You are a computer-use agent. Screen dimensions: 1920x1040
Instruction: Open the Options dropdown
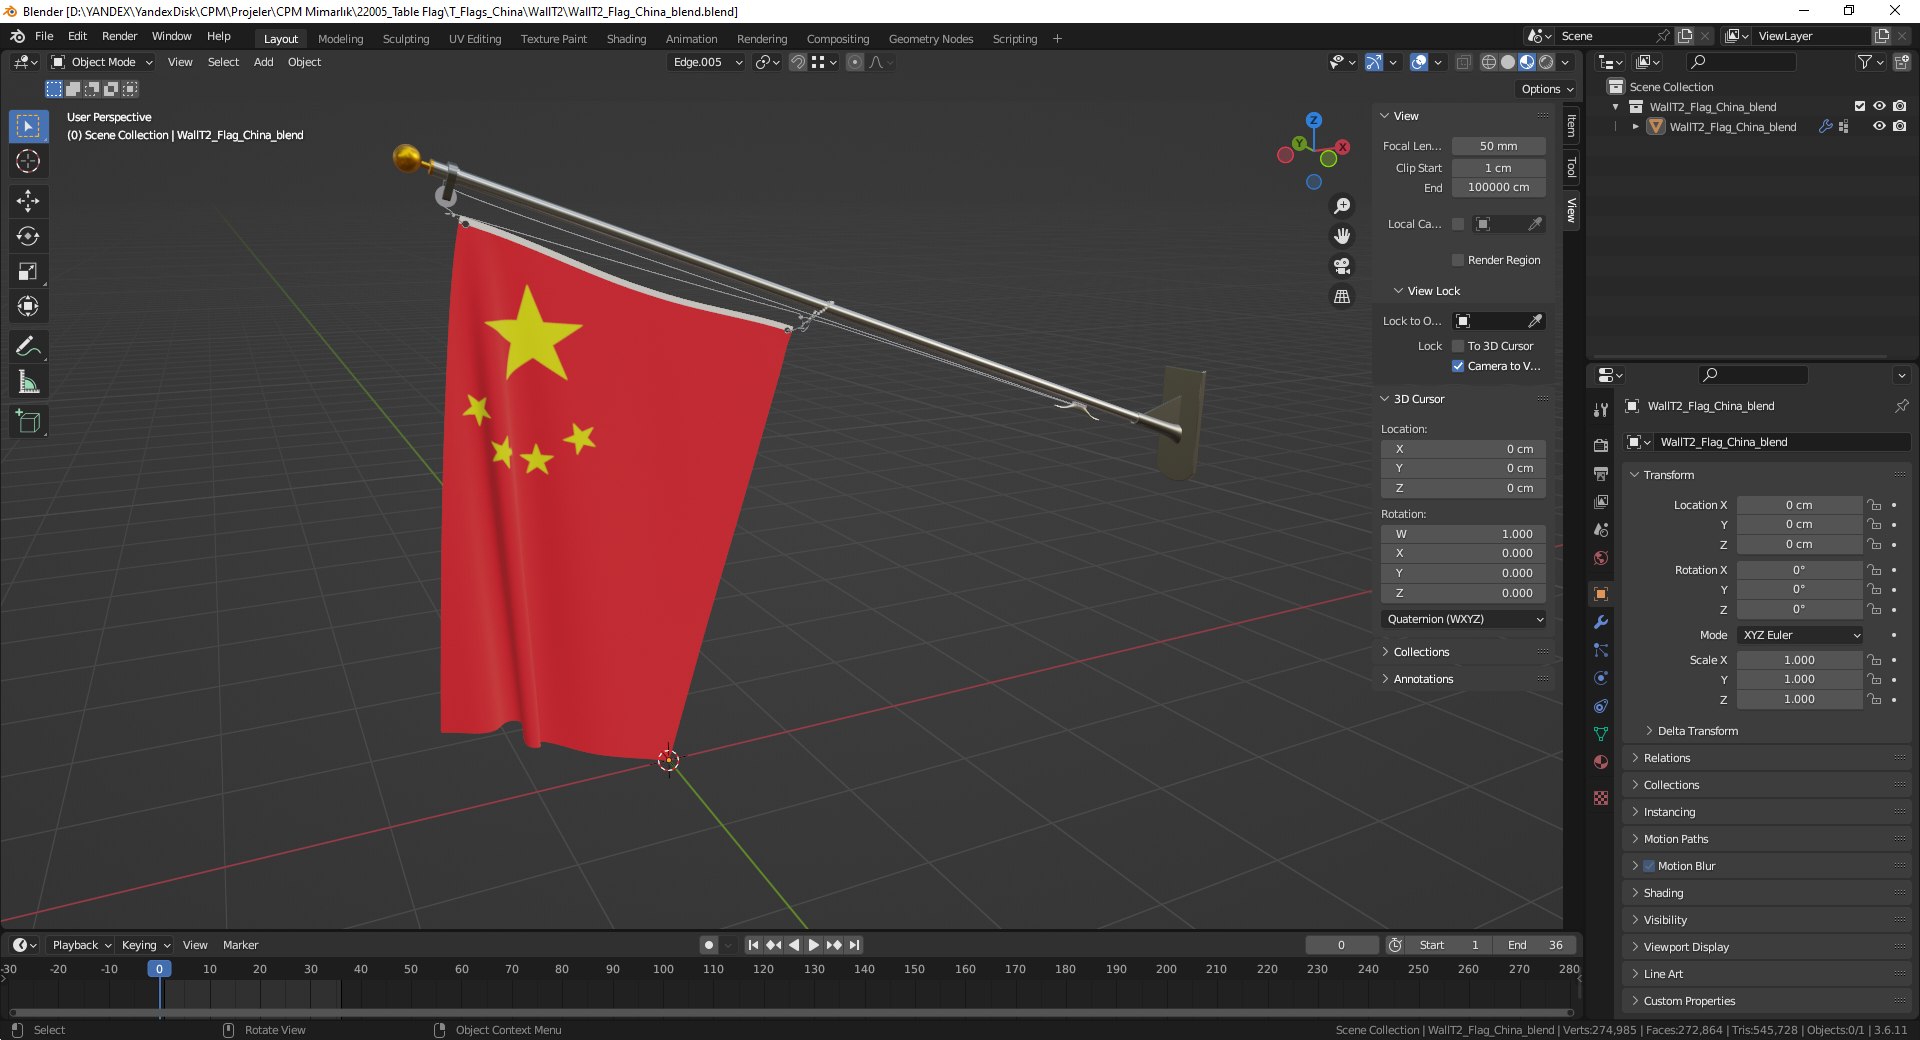1547,89
